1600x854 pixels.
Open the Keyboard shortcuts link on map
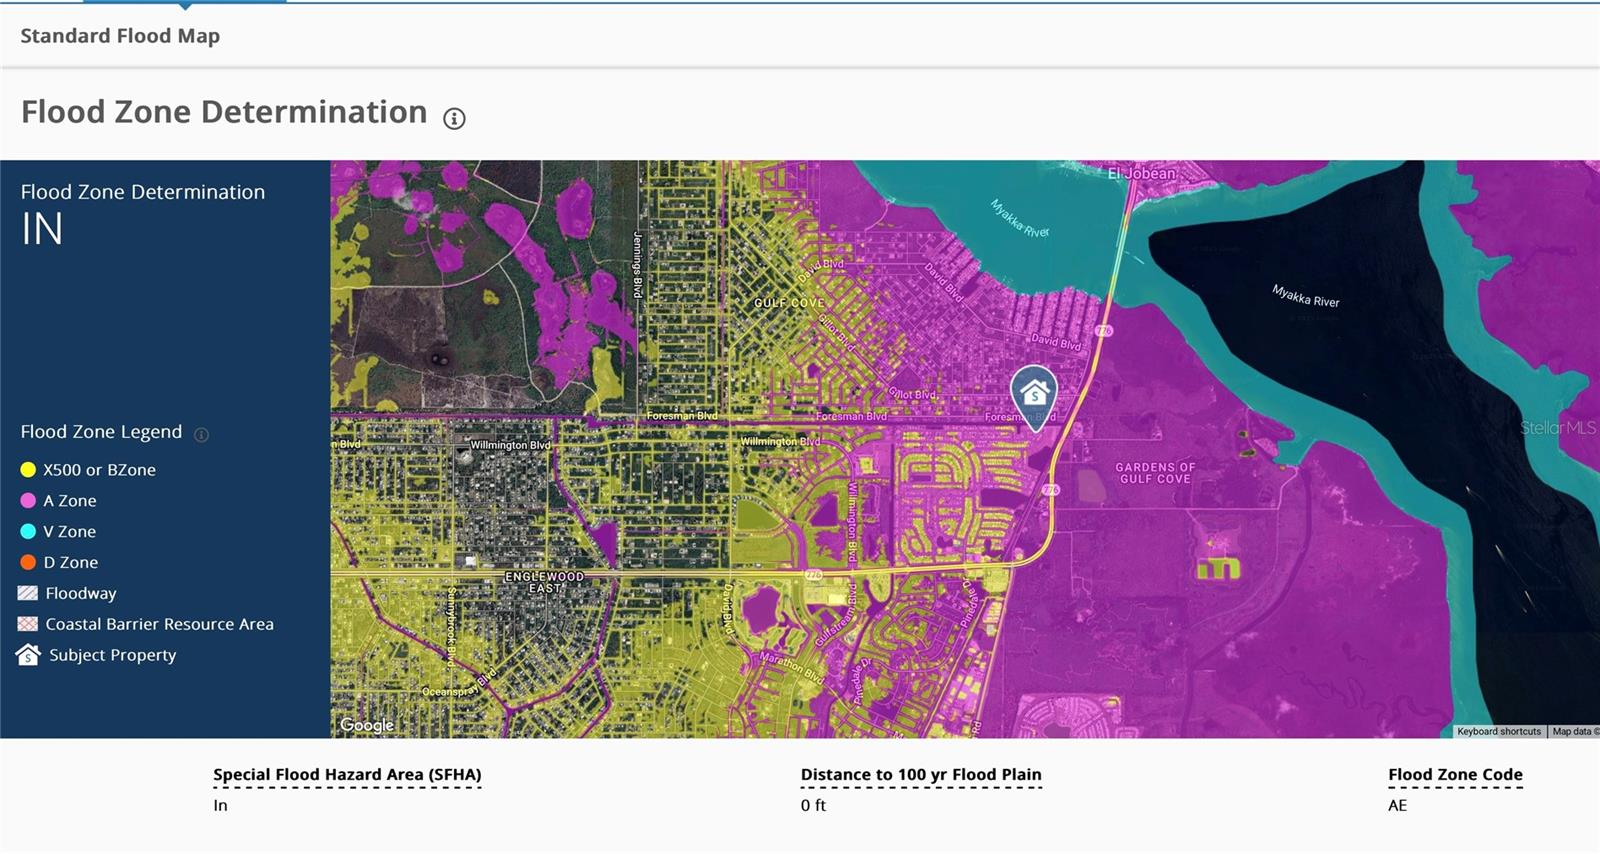pyautogui.click(x=1498, y=732)
